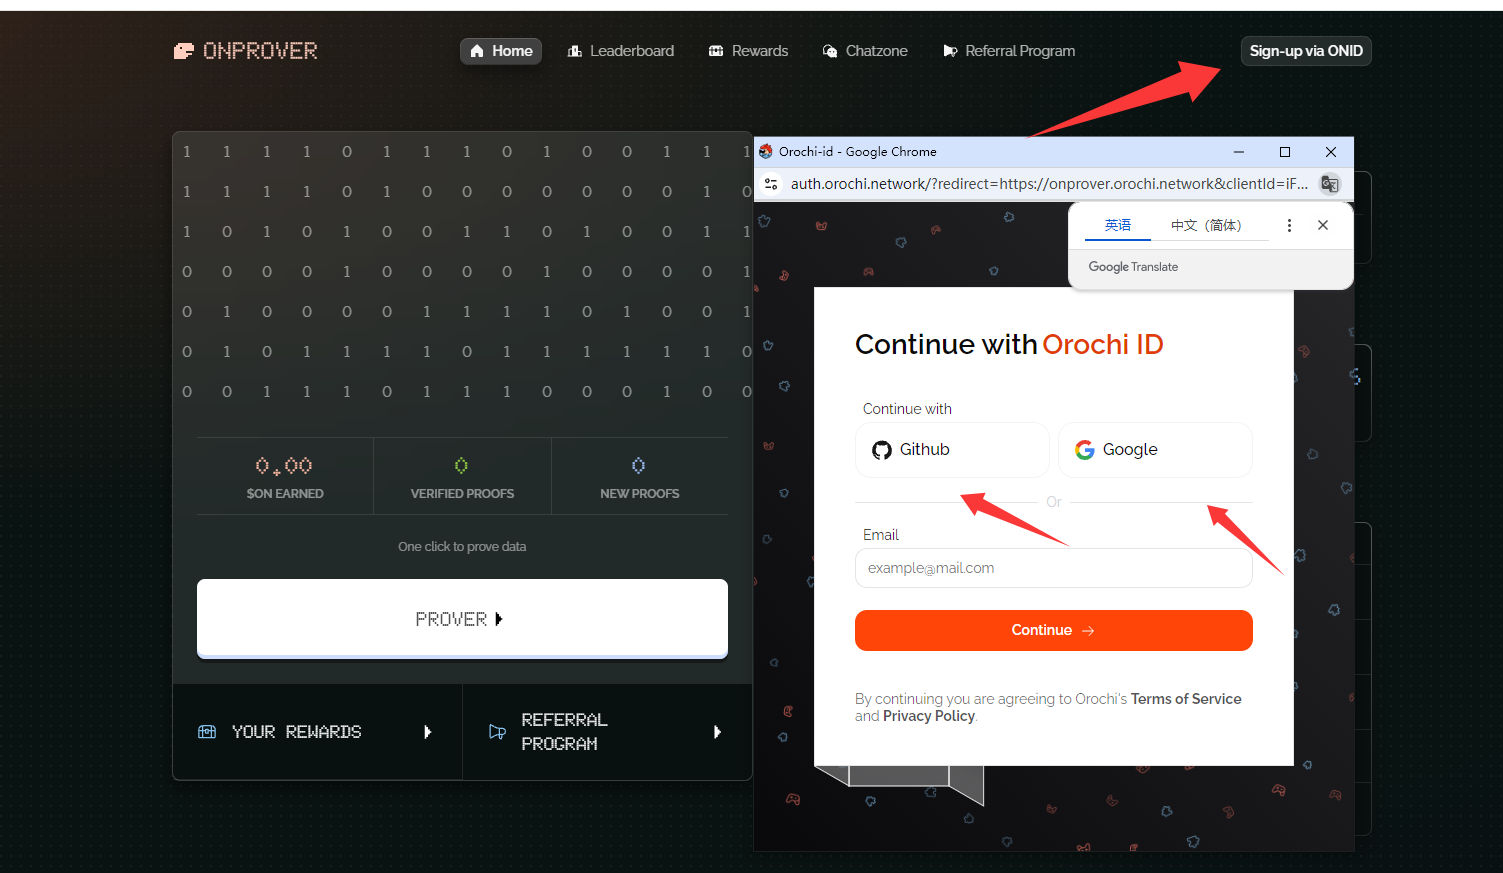This screenshot has height=873, width=1503.
Task: Open Orochi's Terms of Service link
Action: (1186, 698)
